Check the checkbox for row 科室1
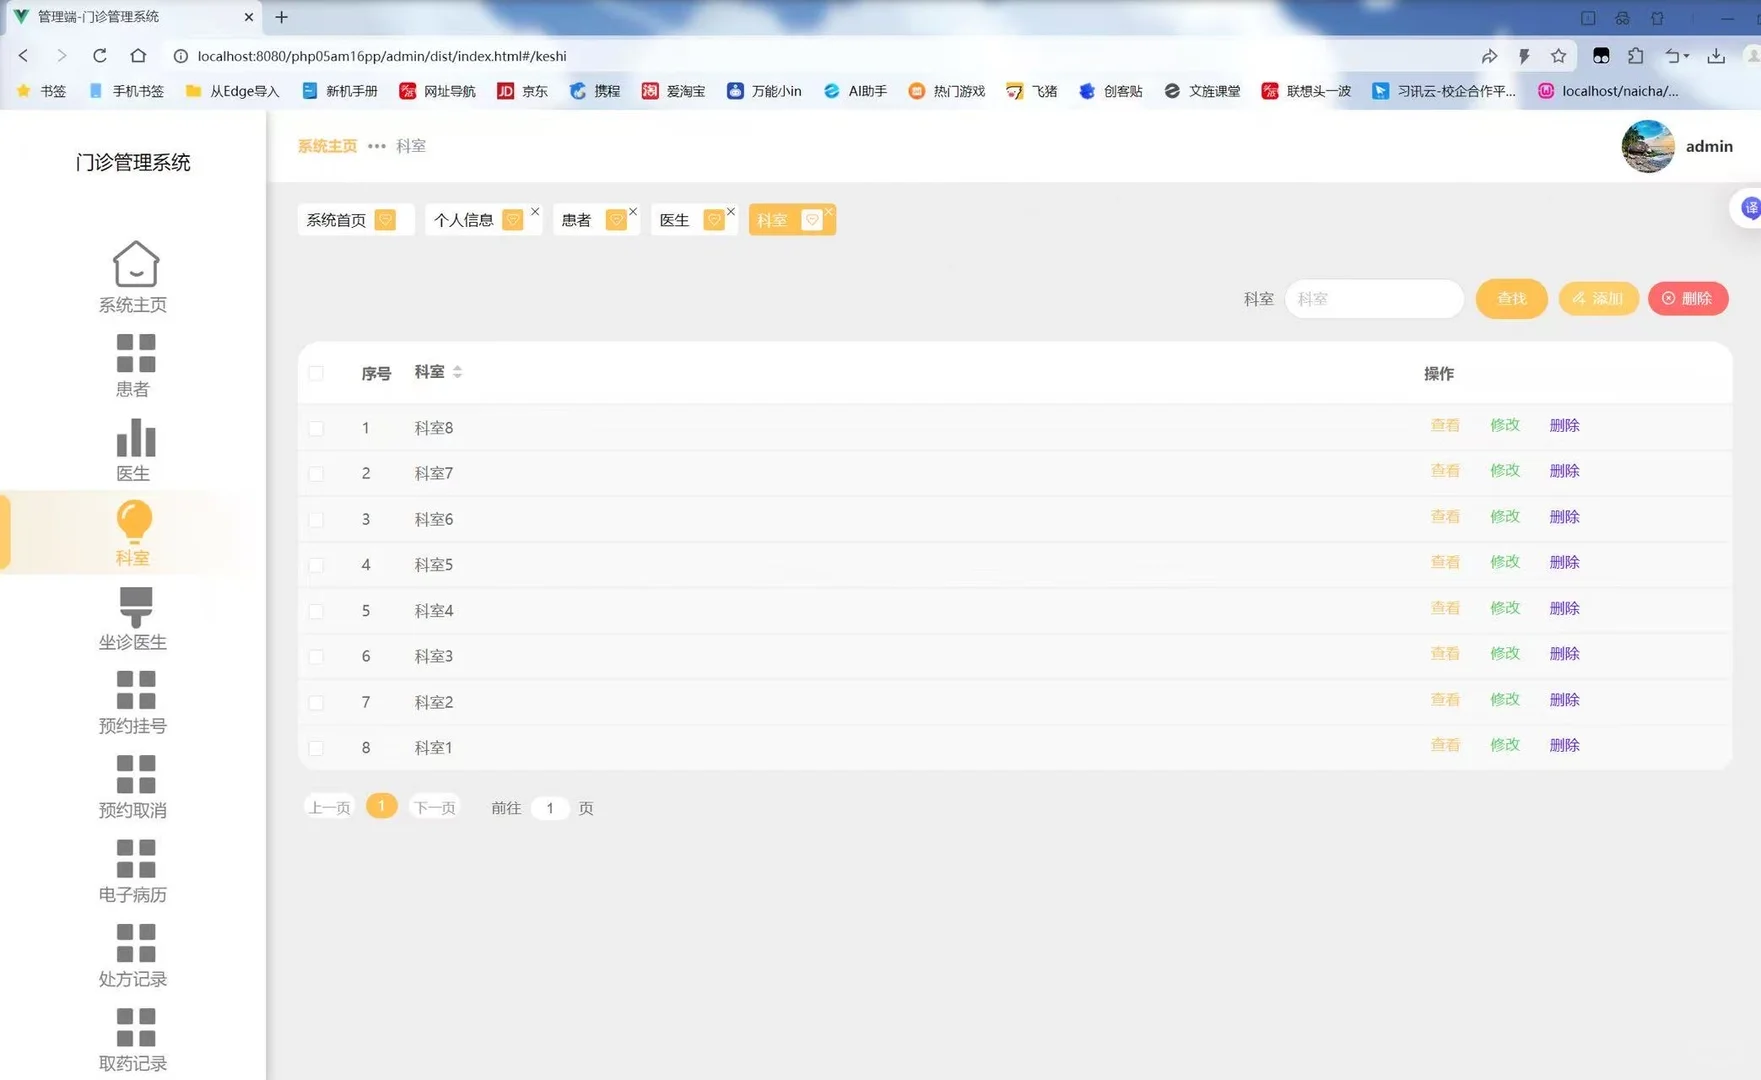The image size is (1761, 1080). pos(317,747)
